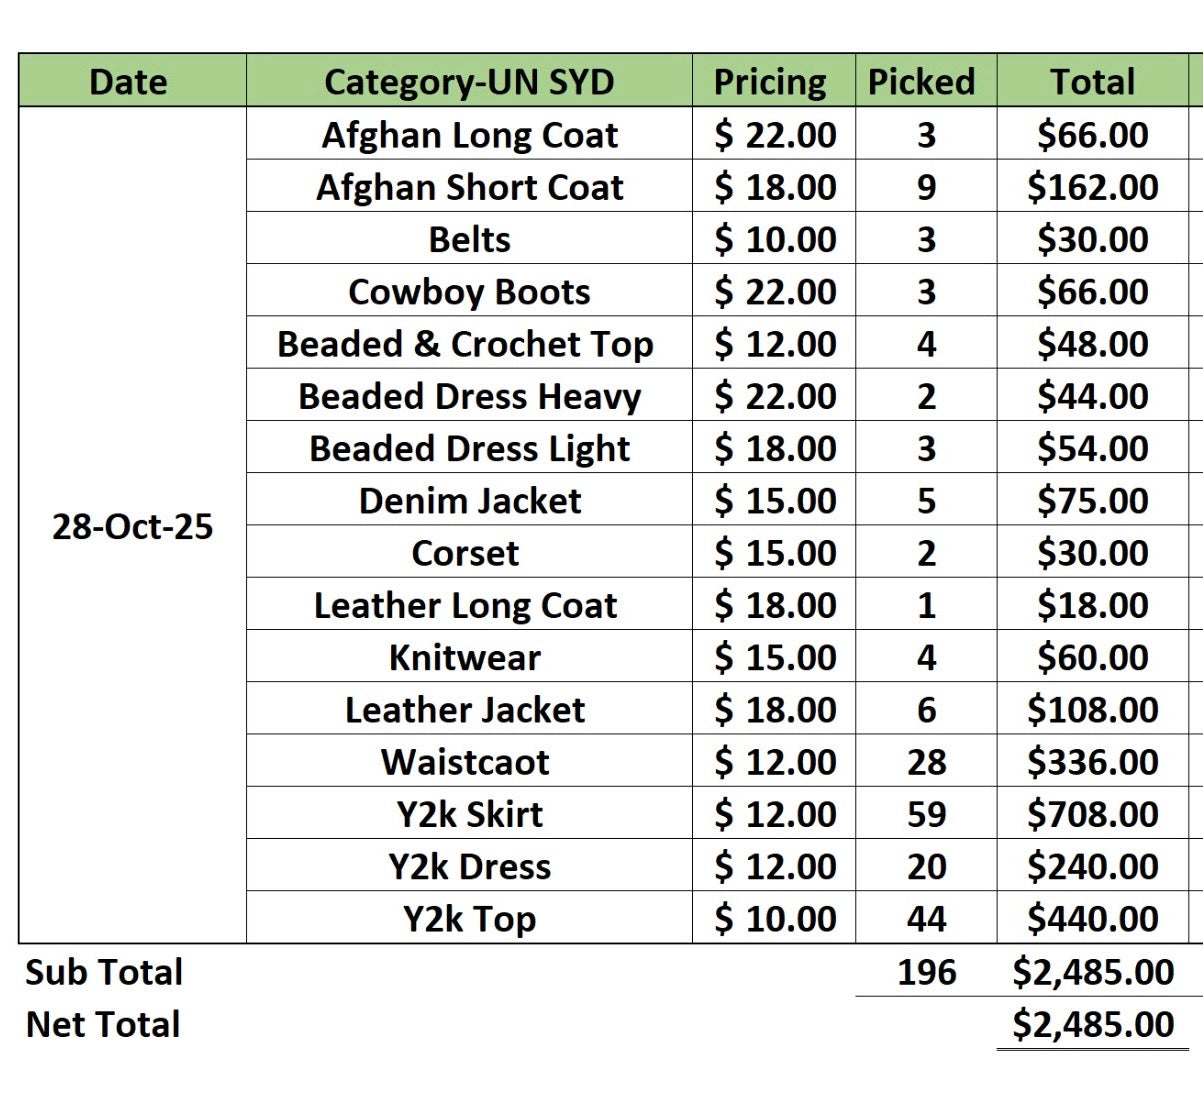
Task: Select the Sub Total label cell
Action: pos(104,972)
